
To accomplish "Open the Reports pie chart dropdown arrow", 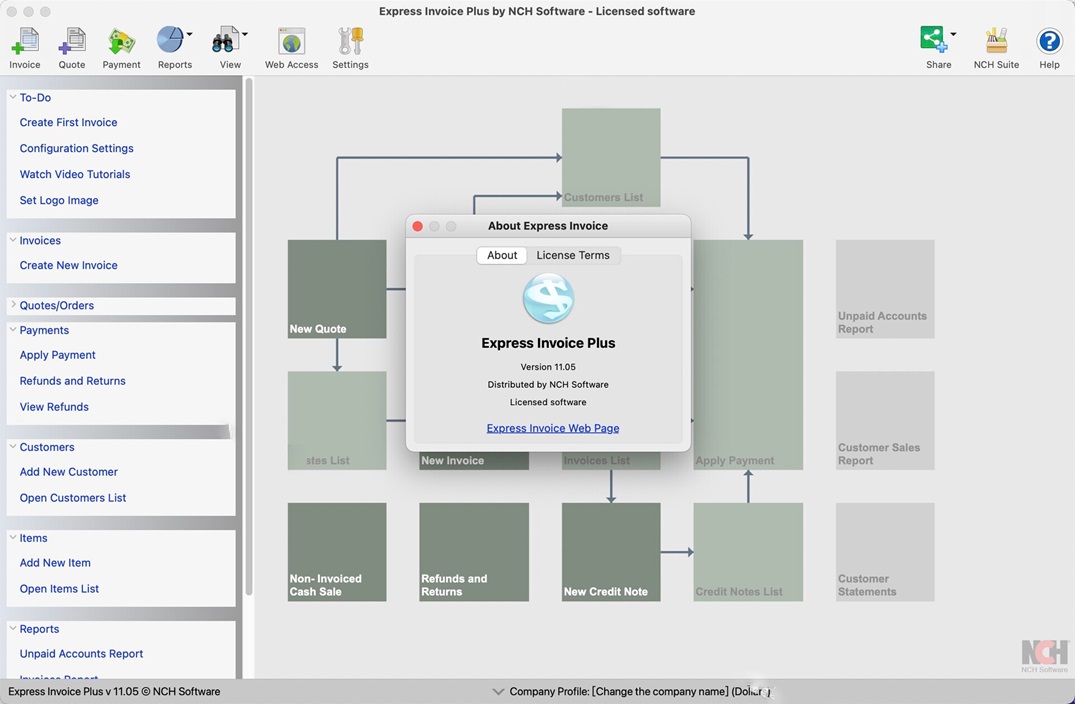I will point(189,34).
